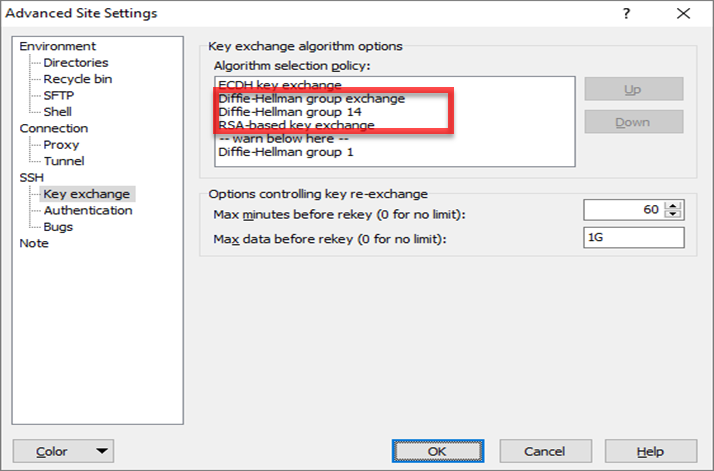This screenshot has width=714, height=471.
Task: Click the question mark help icon
Action: click(627, 14)
